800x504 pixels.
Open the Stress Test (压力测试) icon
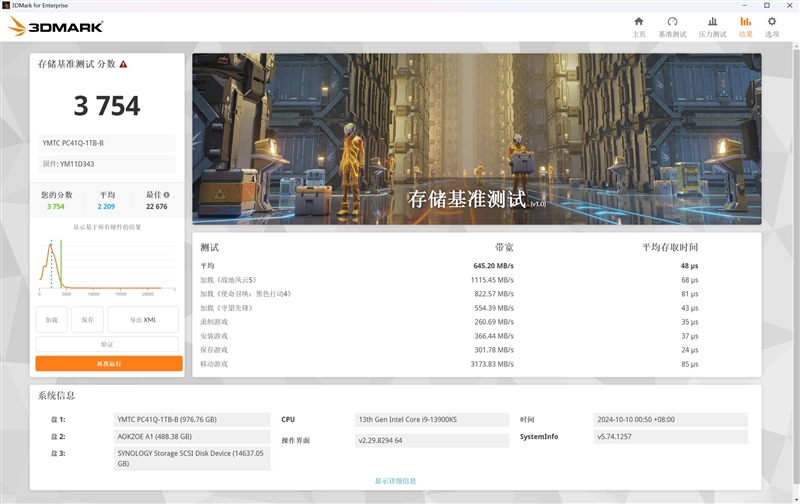712,21
